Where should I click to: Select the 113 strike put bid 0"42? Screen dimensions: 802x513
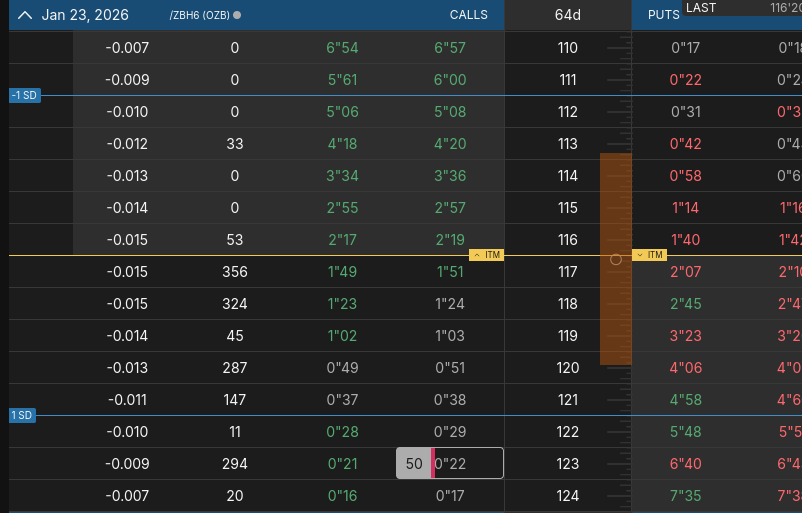pyautogui.click(x=685, y=144)
